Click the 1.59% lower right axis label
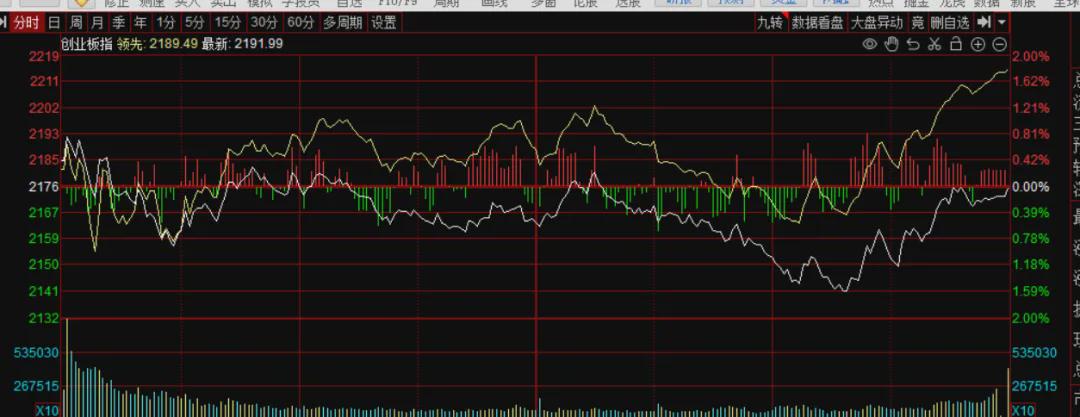The image size is (1080, 417). click(1031, 292)
